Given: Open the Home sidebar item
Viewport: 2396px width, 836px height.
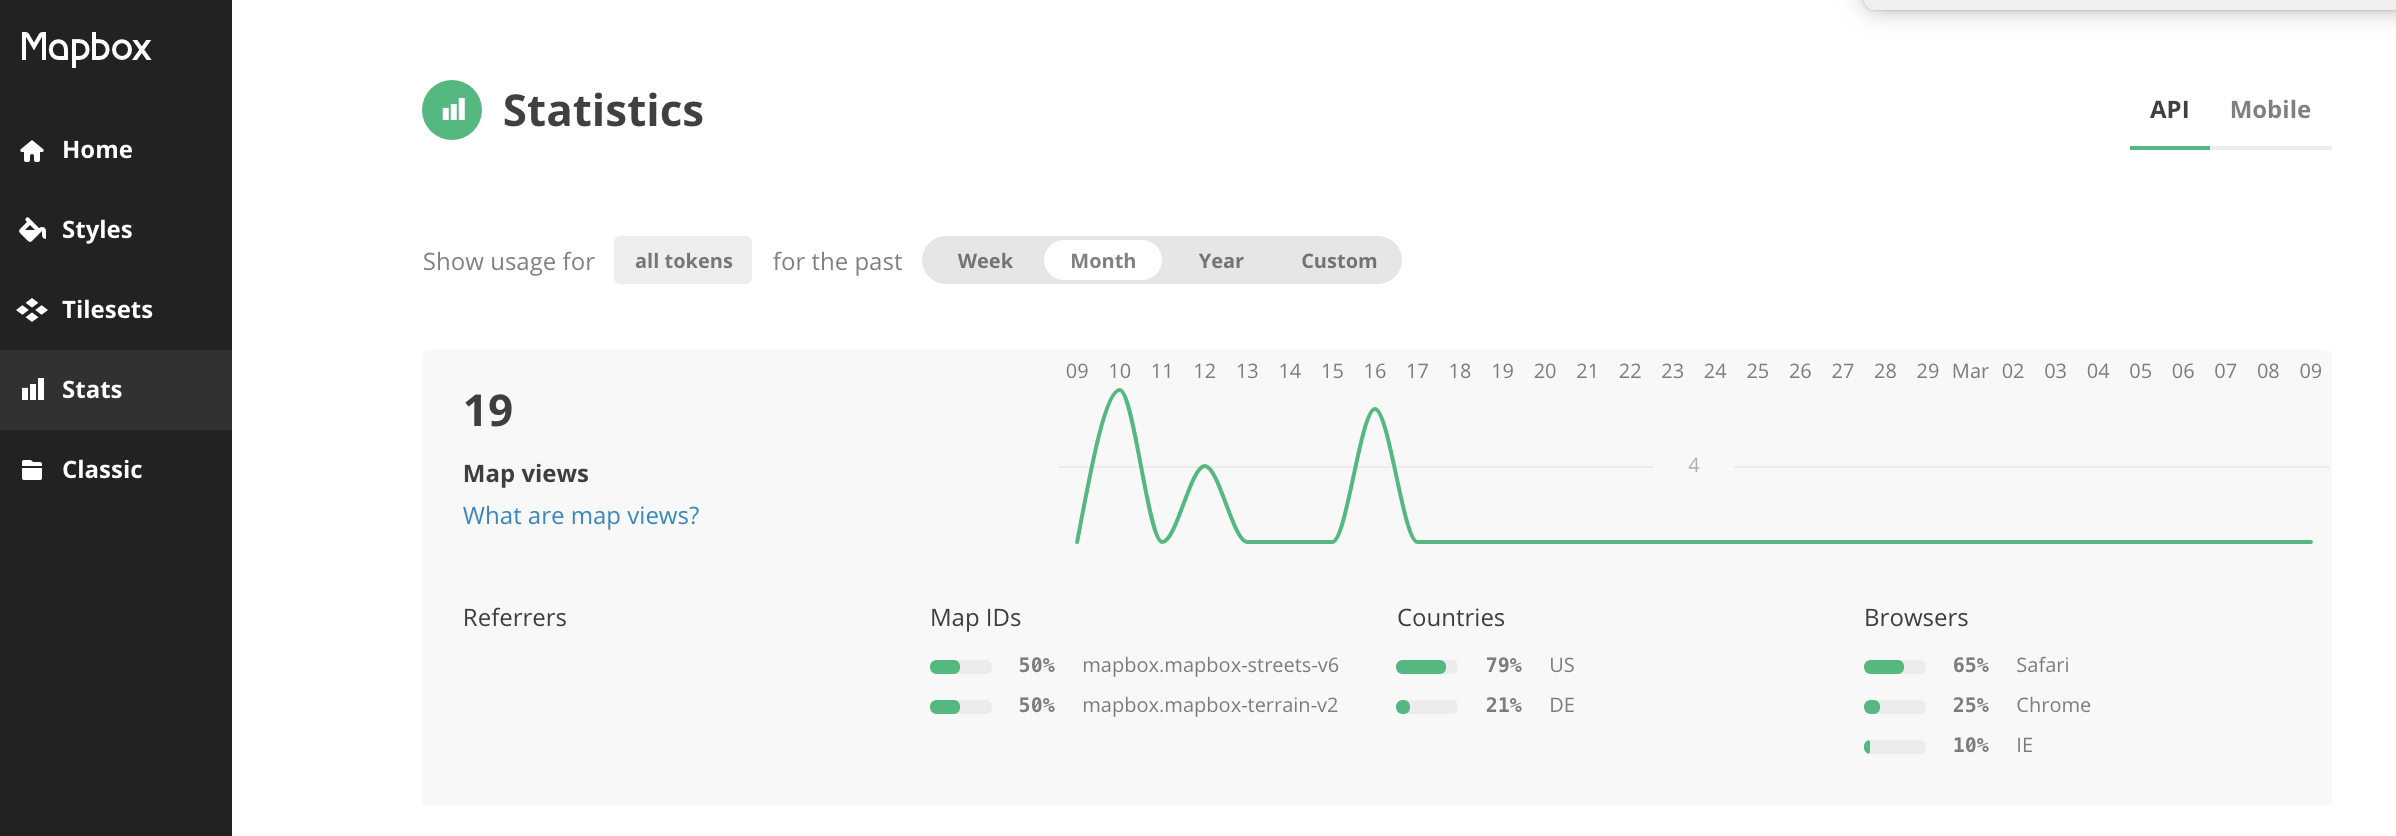Looking at the screenshot, I should tap(116, 150).
